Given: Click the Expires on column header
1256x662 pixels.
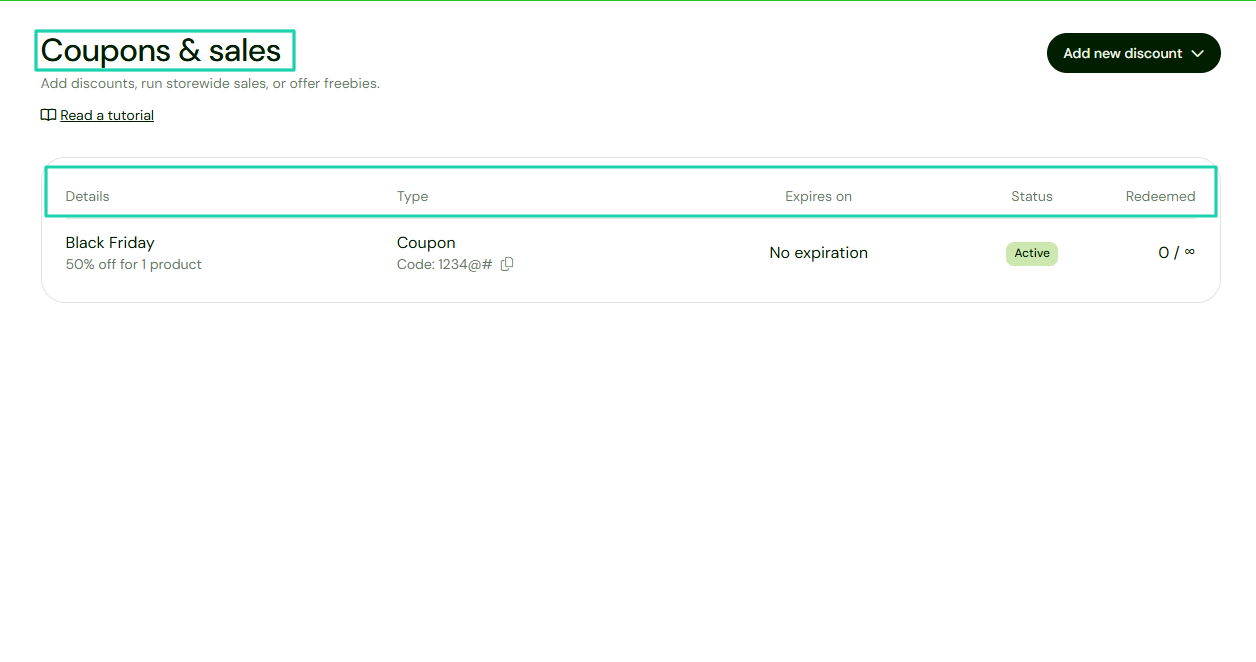Looking at the screenshot, I should click(819, 196).
